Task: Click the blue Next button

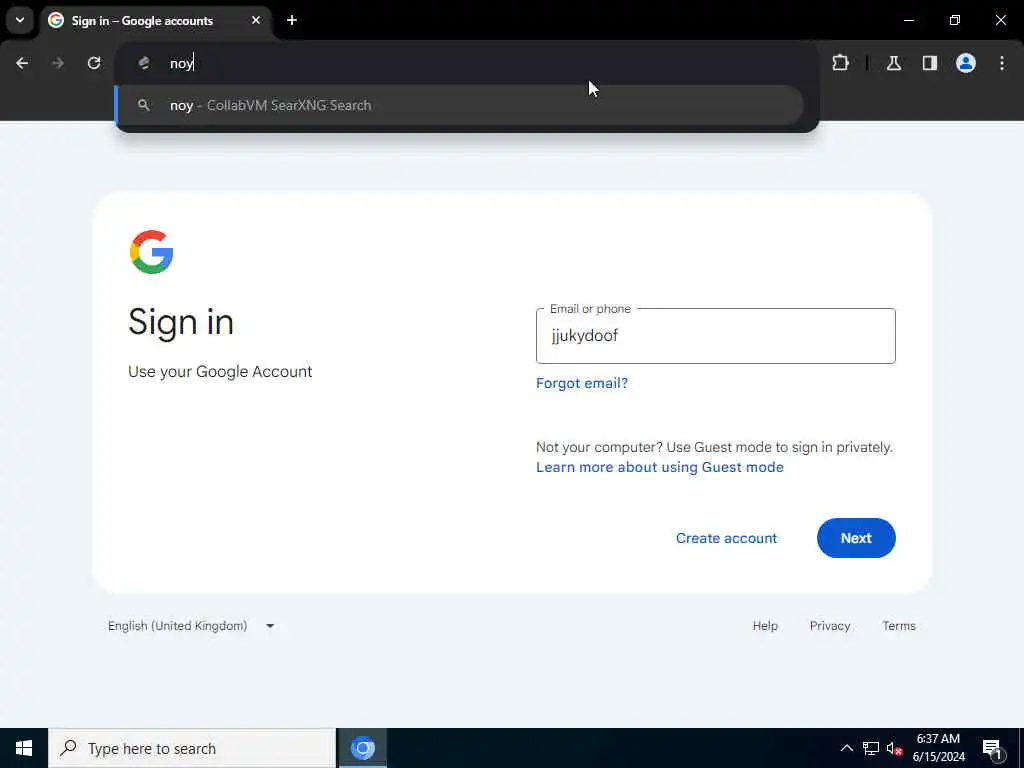Action: 856,538
